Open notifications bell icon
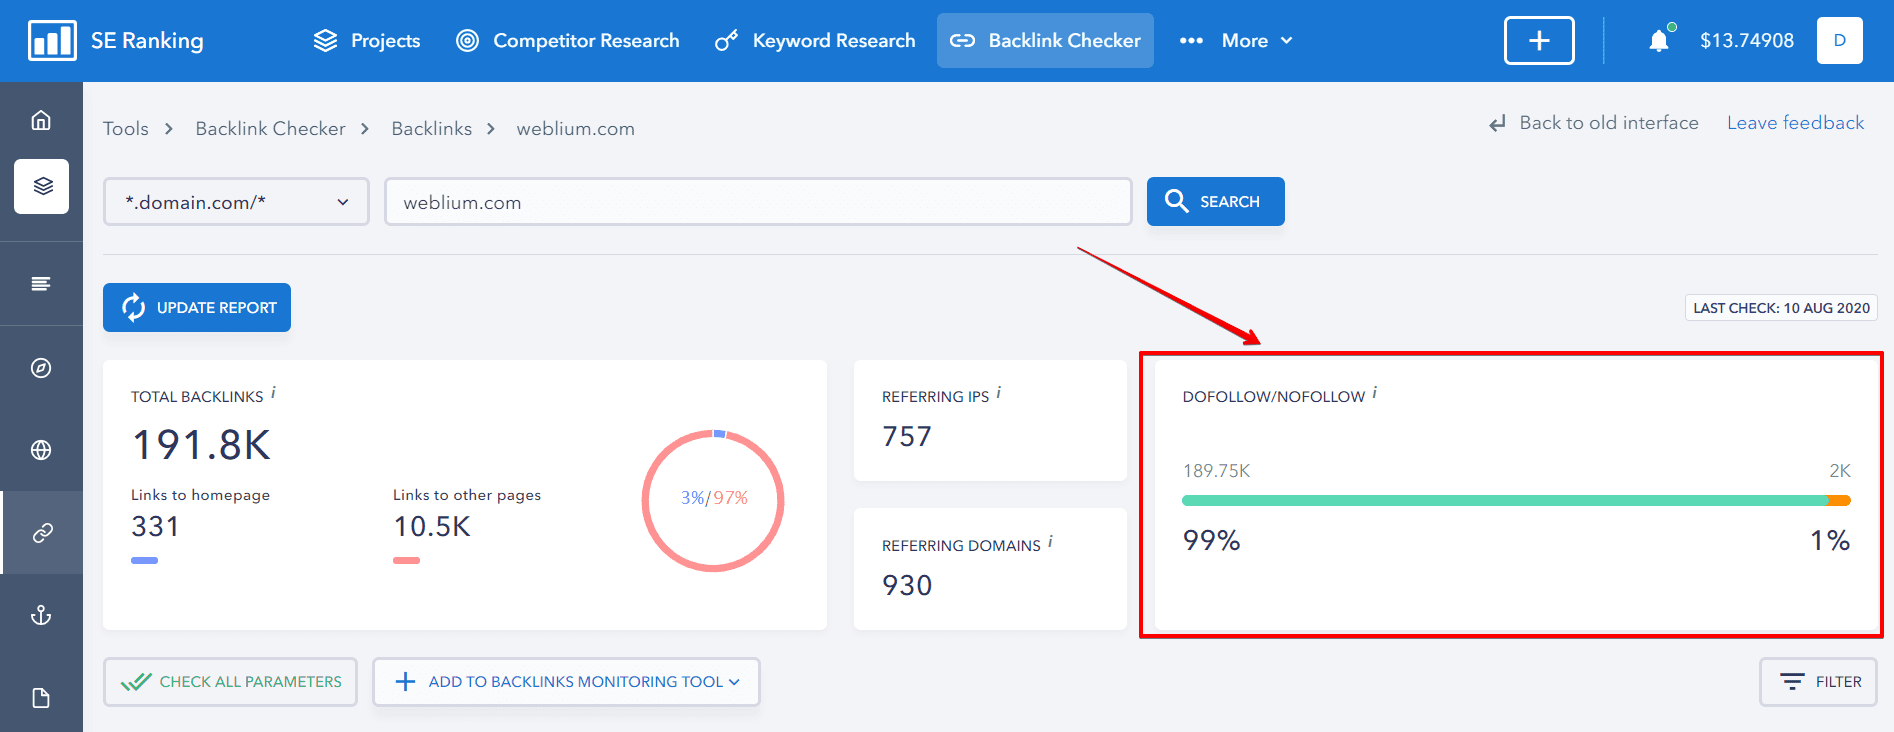Viewport: 1894px width, 732px height. tap(1659, 40)
